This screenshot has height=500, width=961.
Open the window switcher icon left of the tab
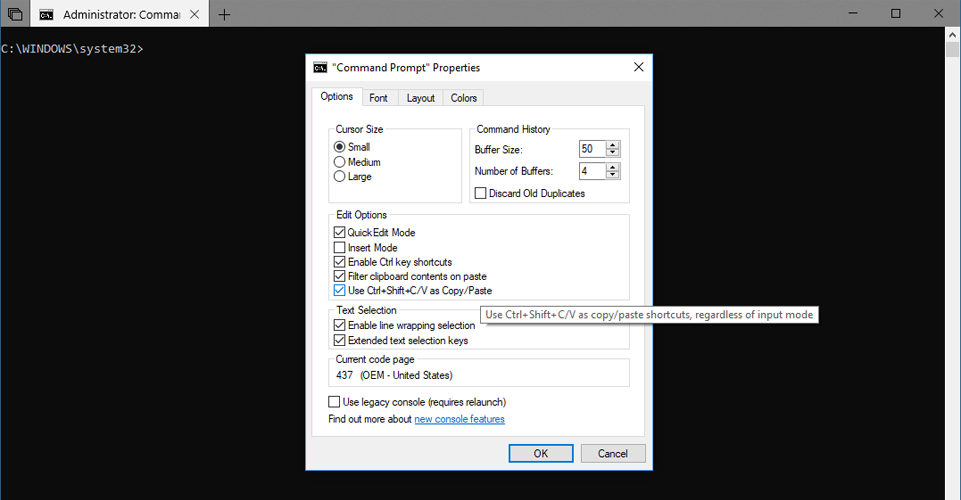click(x=15, y=14)
